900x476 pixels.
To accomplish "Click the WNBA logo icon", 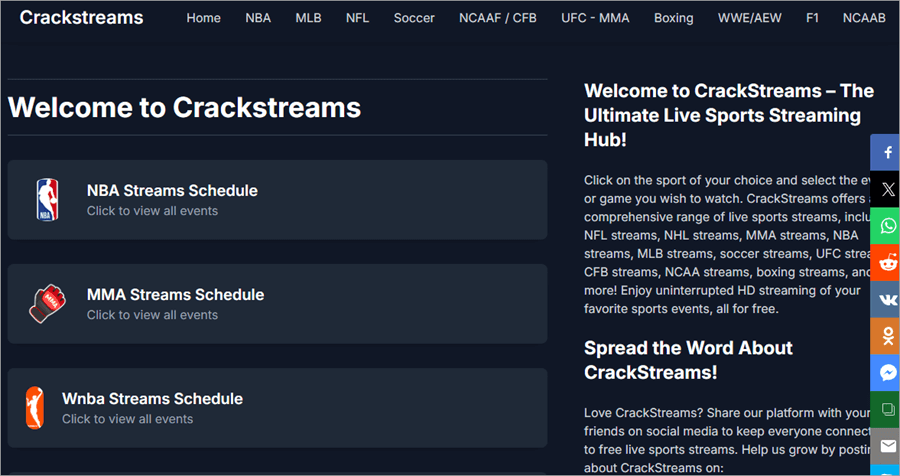I will (x=34, y=408).
